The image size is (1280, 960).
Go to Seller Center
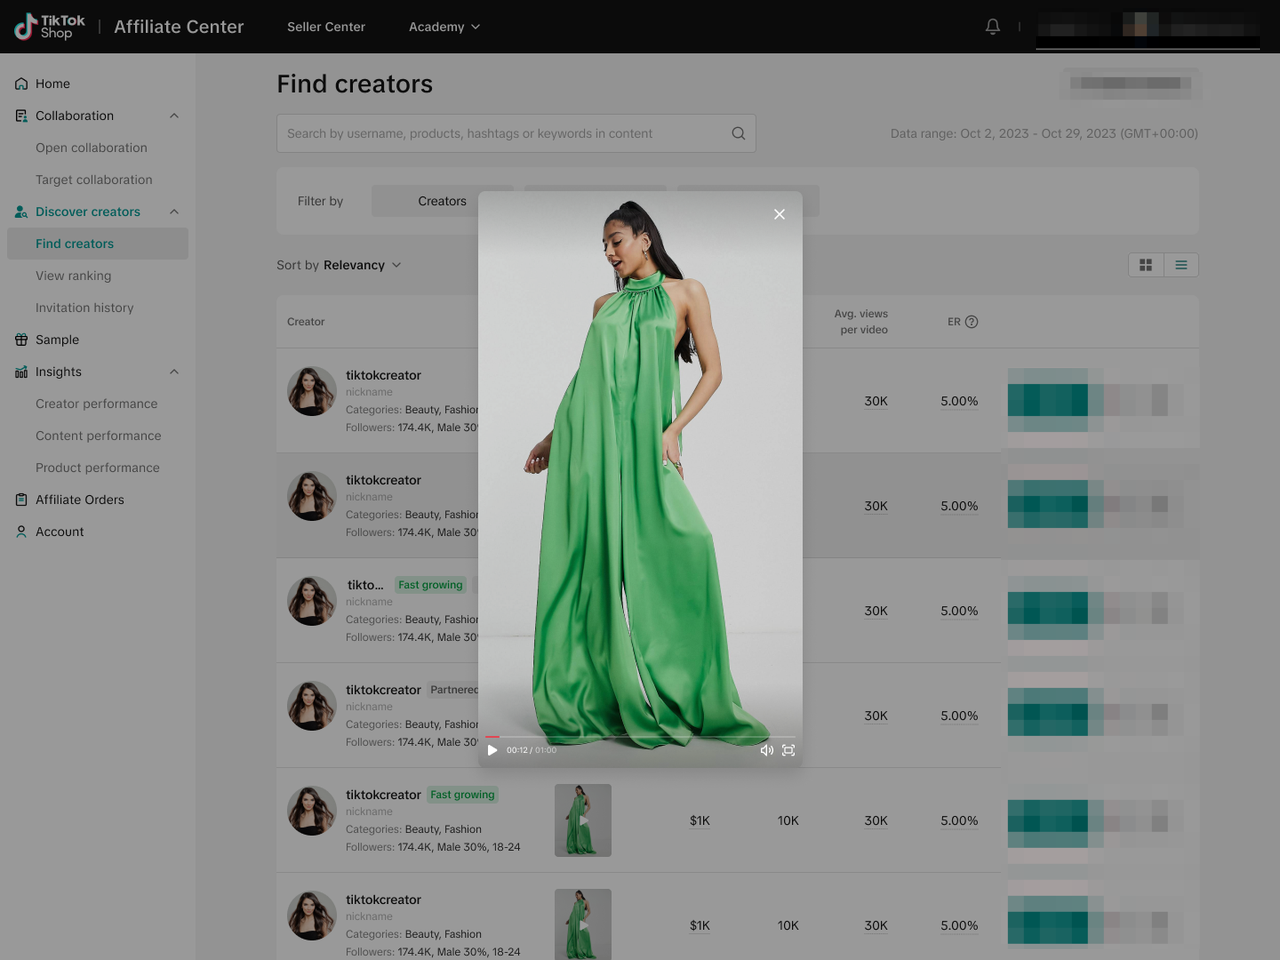click(326, 27)
